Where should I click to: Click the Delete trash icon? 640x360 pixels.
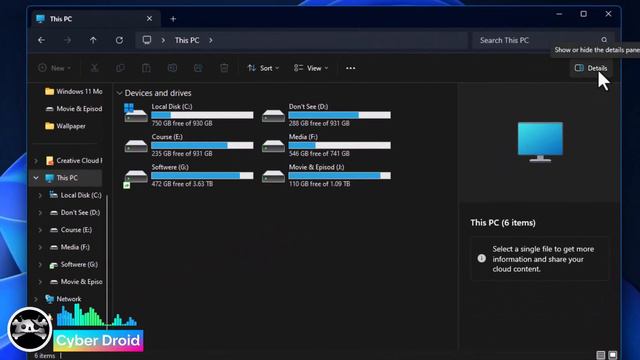pyautogui.click(x=224, y=68)
